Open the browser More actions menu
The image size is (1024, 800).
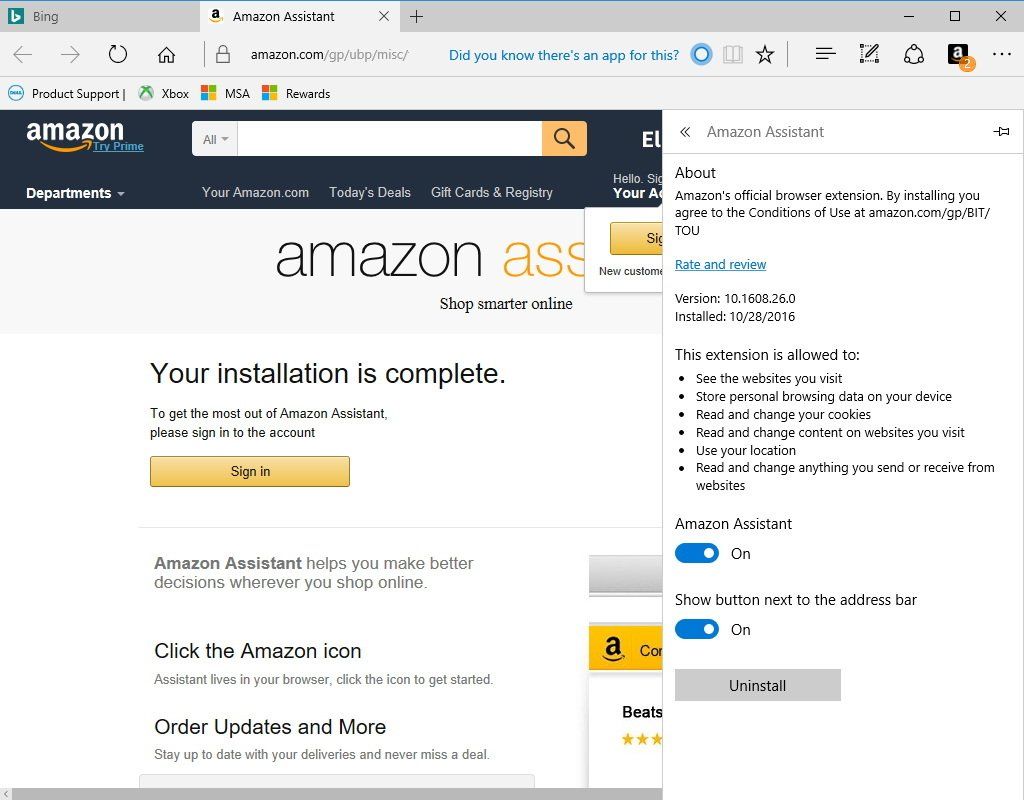point(1002,55)
